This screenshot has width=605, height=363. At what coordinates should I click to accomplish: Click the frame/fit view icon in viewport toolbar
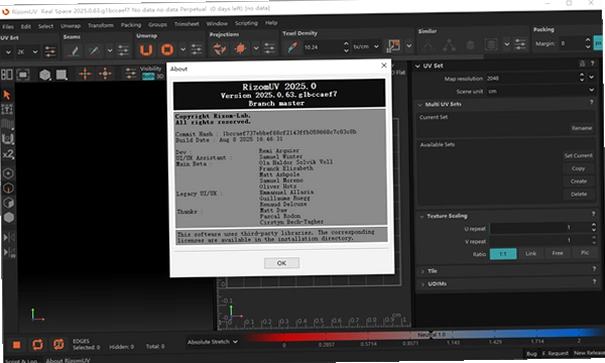23,74
